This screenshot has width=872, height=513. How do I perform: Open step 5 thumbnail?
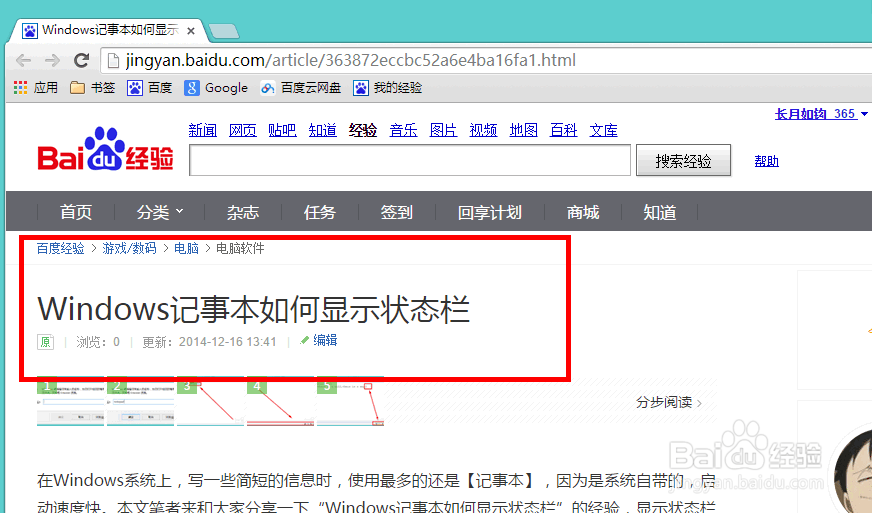[x=350, y=401]
